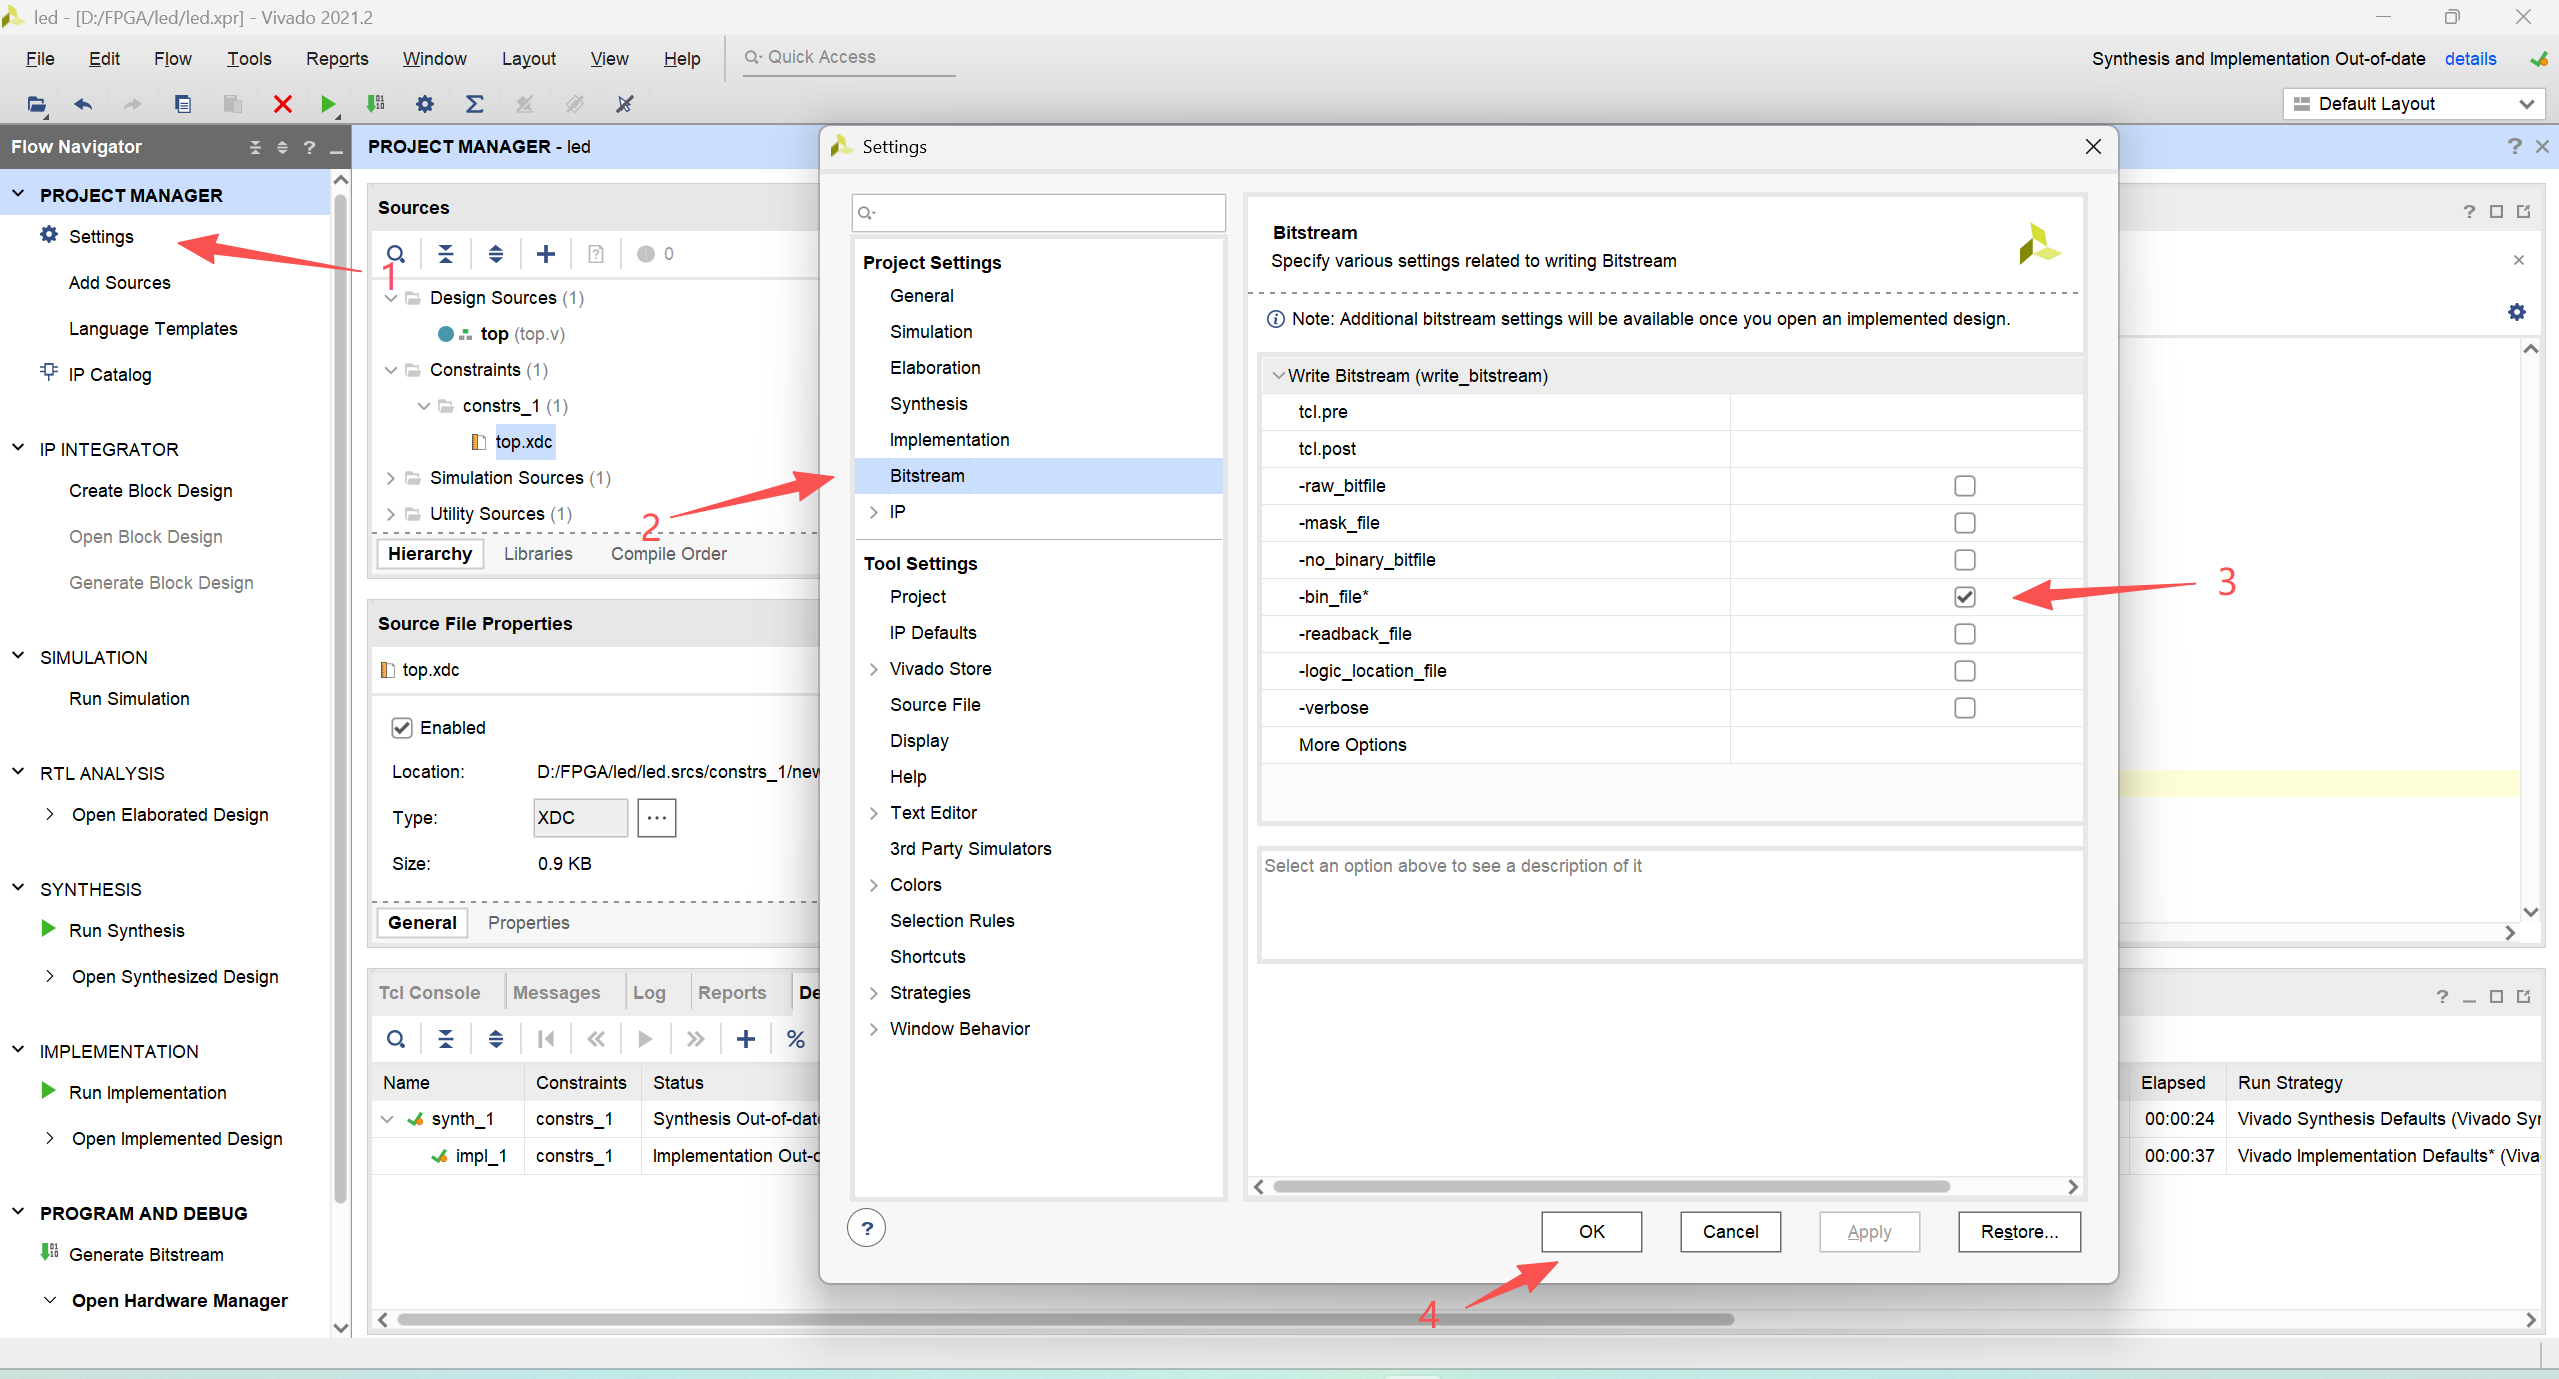Open Settings via toolbar gear icon
The height and width of the screenshot is (1379, 2559).
pyautogui.click(x=425, y=104)
